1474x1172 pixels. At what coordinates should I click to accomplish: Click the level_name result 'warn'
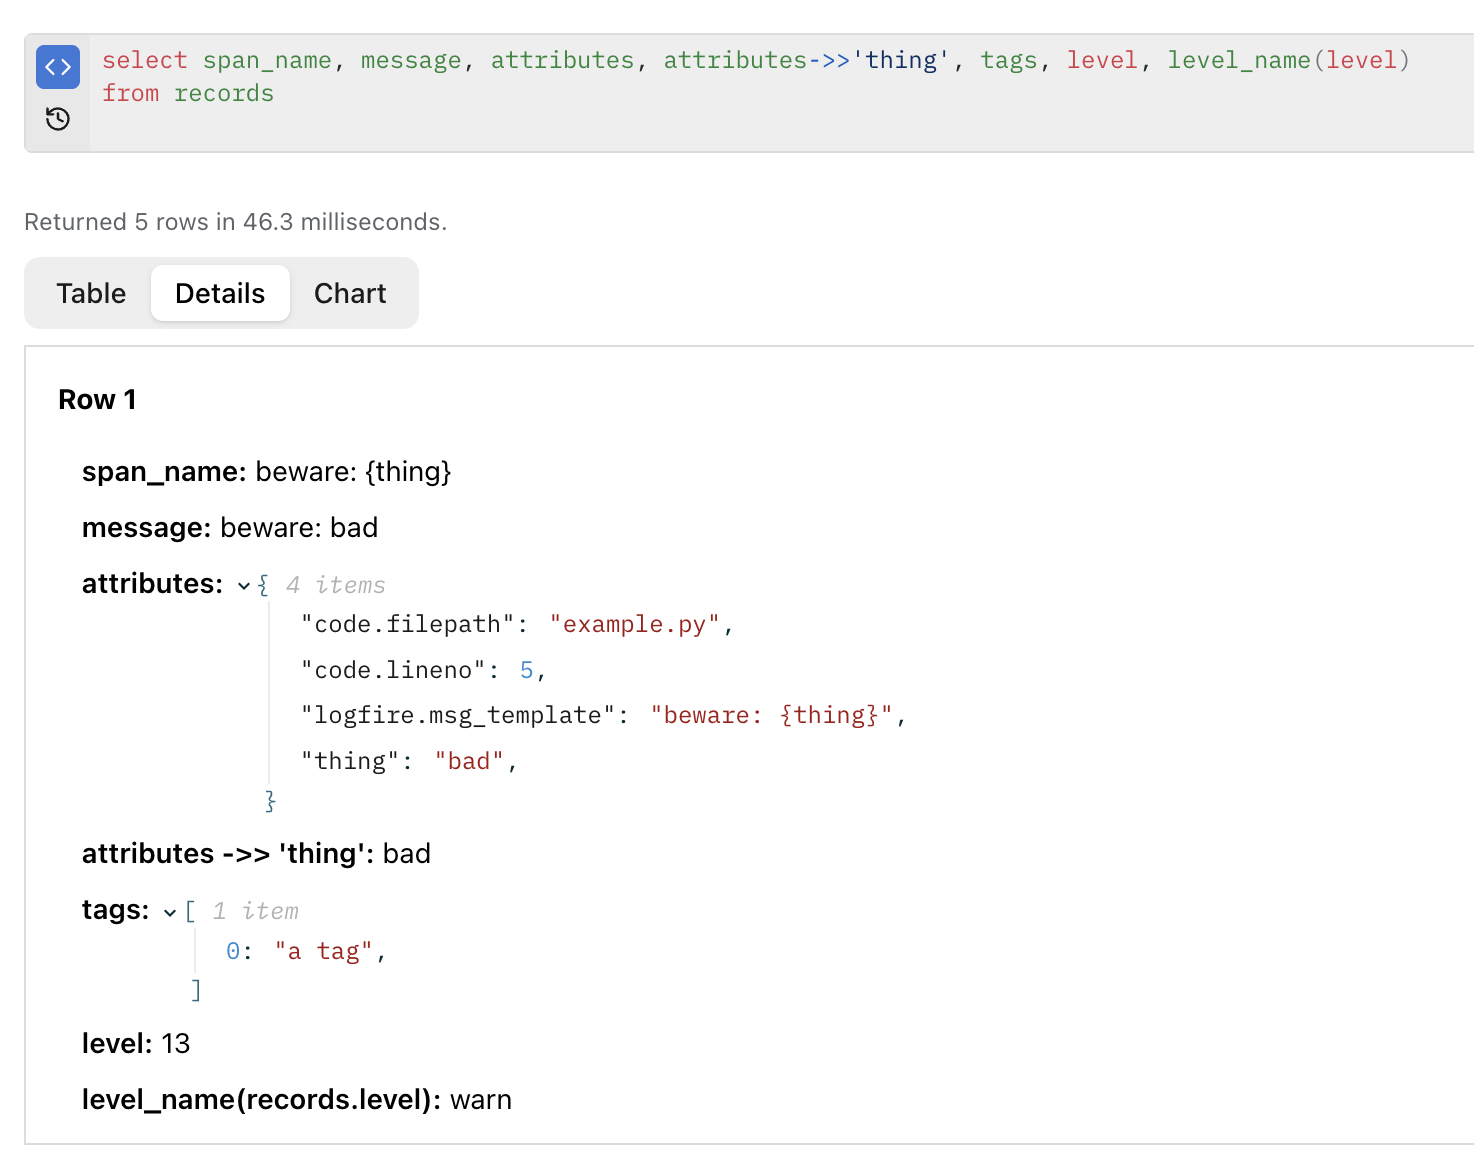481,1100
